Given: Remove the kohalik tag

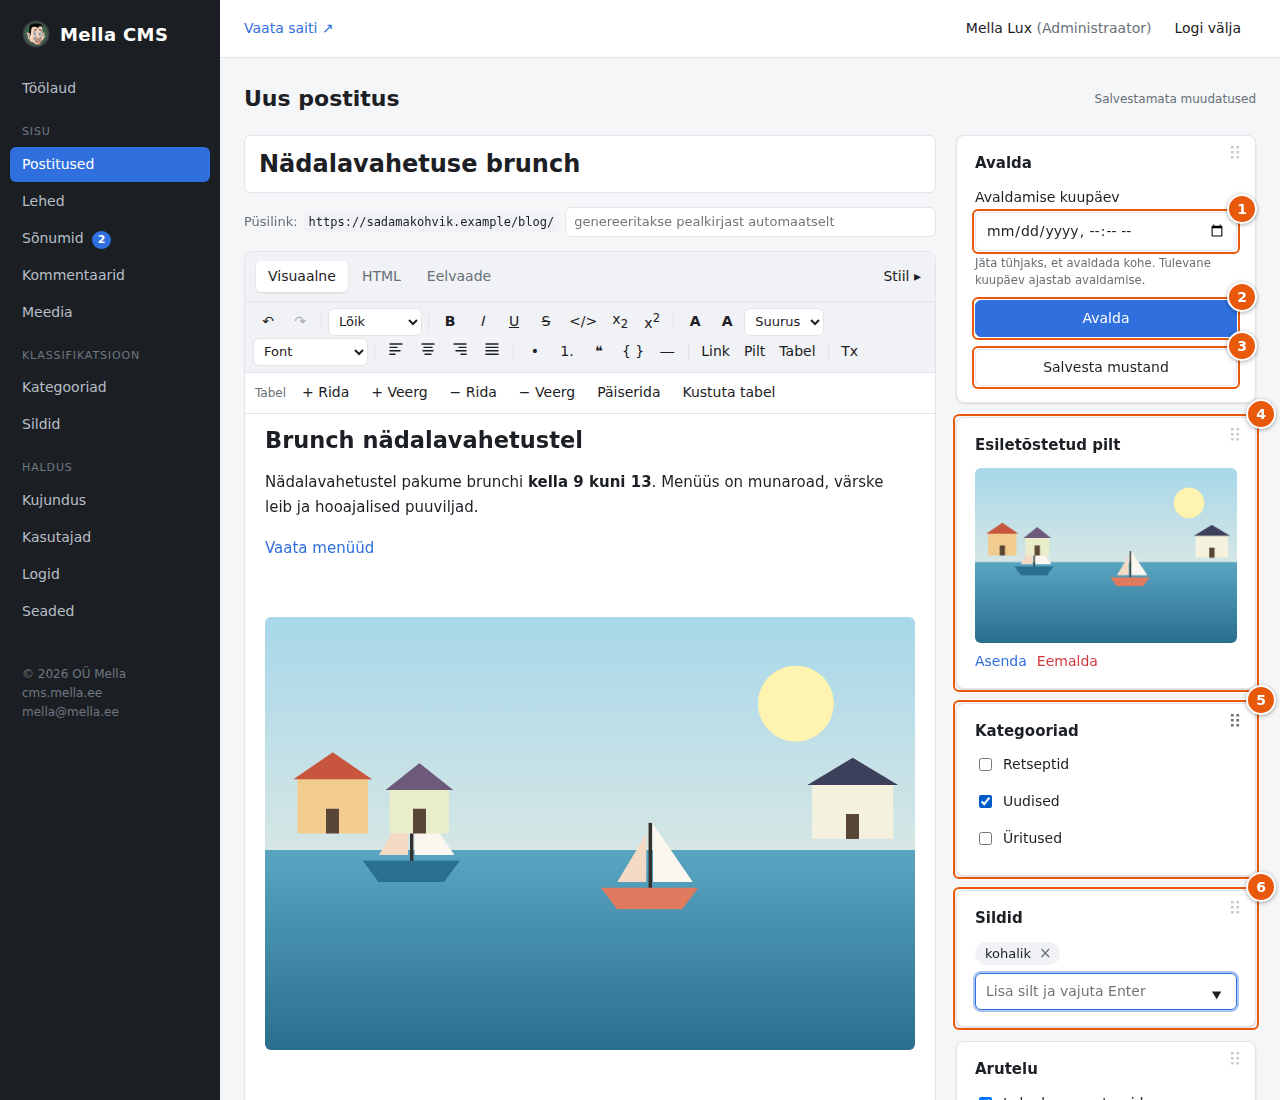Looking at the screenshot, I should coord(1045,953).
